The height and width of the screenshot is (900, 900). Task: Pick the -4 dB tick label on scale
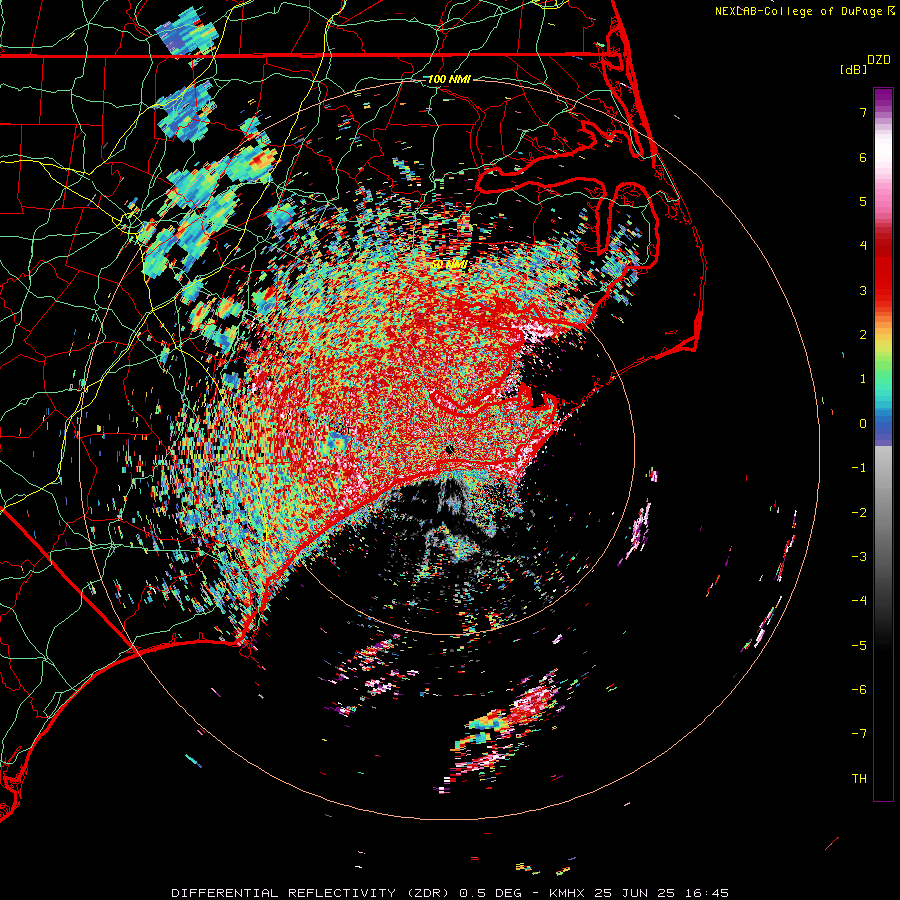pos(859,601)
